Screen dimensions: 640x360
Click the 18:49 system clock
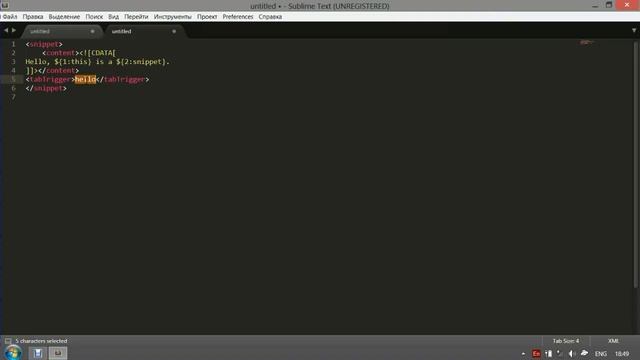[622, 354]
